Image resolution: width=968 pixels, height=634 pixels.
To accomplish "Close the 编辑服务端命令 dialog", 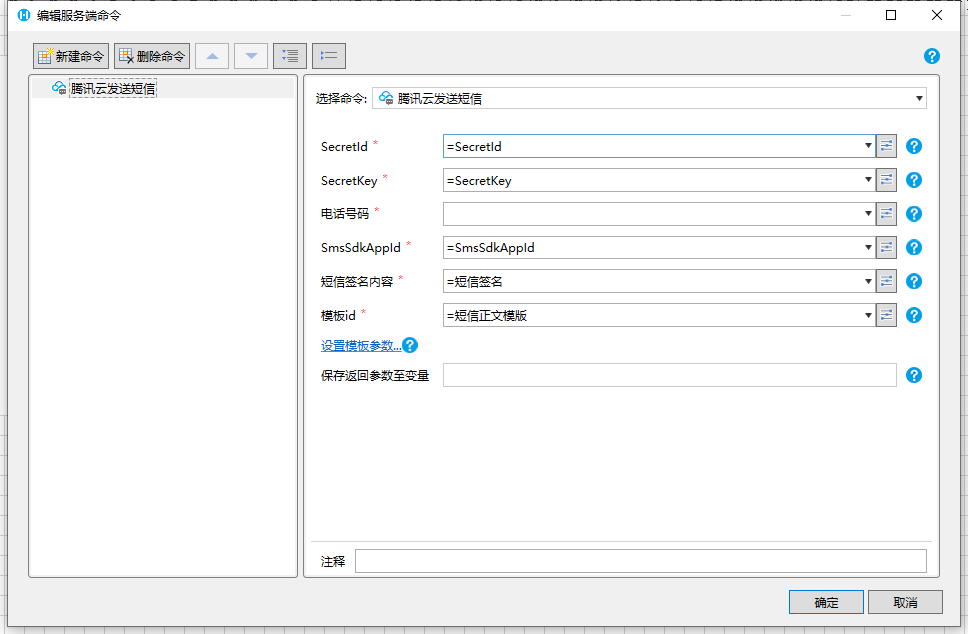I will pos(937,15).
